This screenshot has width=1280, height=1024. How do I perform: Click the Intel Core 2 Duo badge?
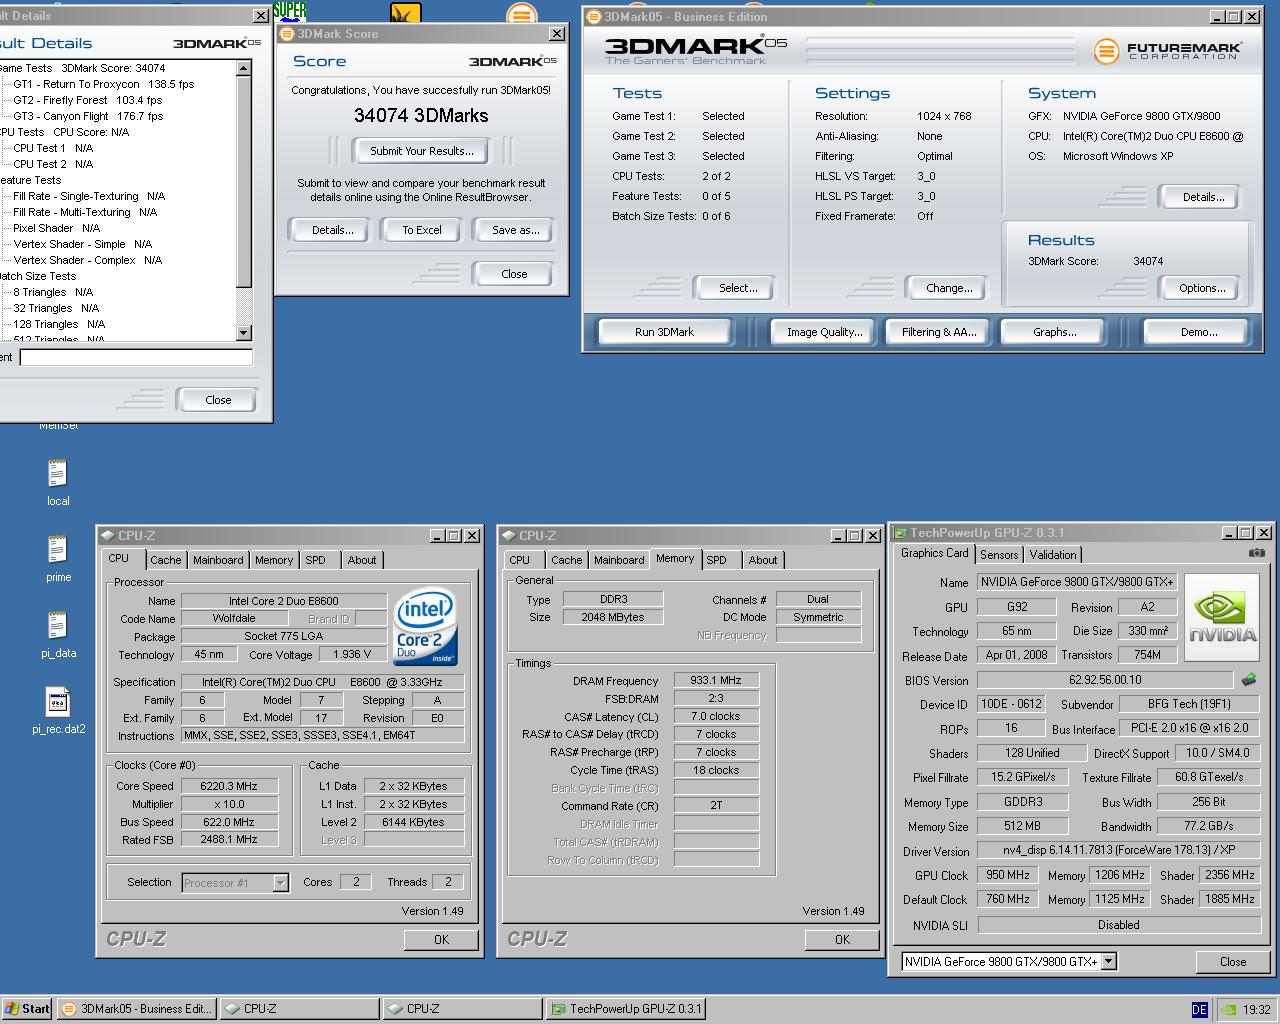coord(425,627)
